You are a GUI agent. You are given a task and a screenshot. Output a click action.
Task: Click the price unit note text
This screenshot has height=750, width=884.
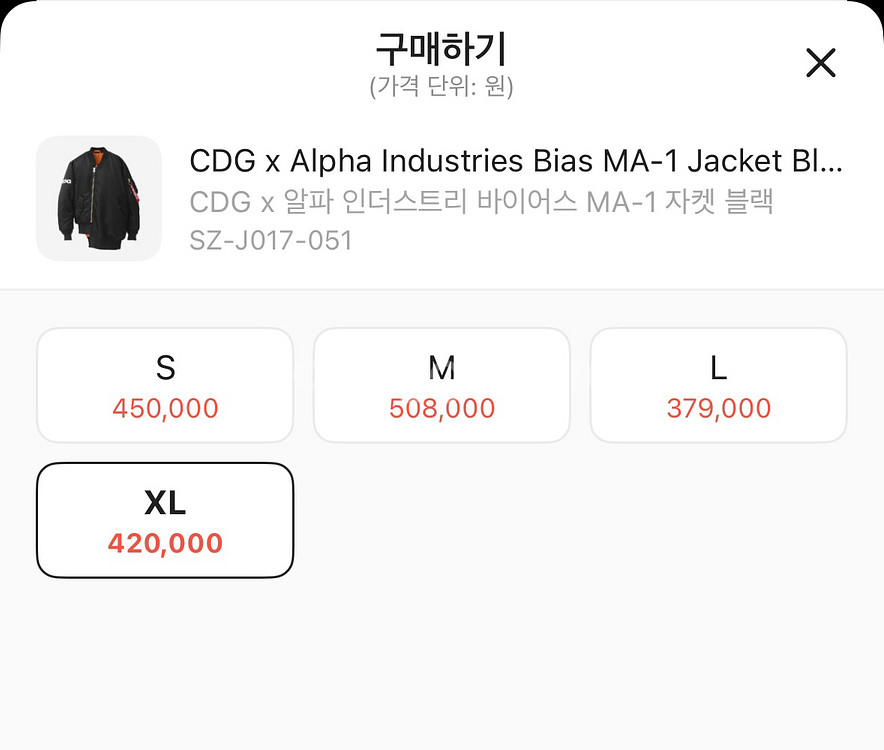tap(442, 88)
